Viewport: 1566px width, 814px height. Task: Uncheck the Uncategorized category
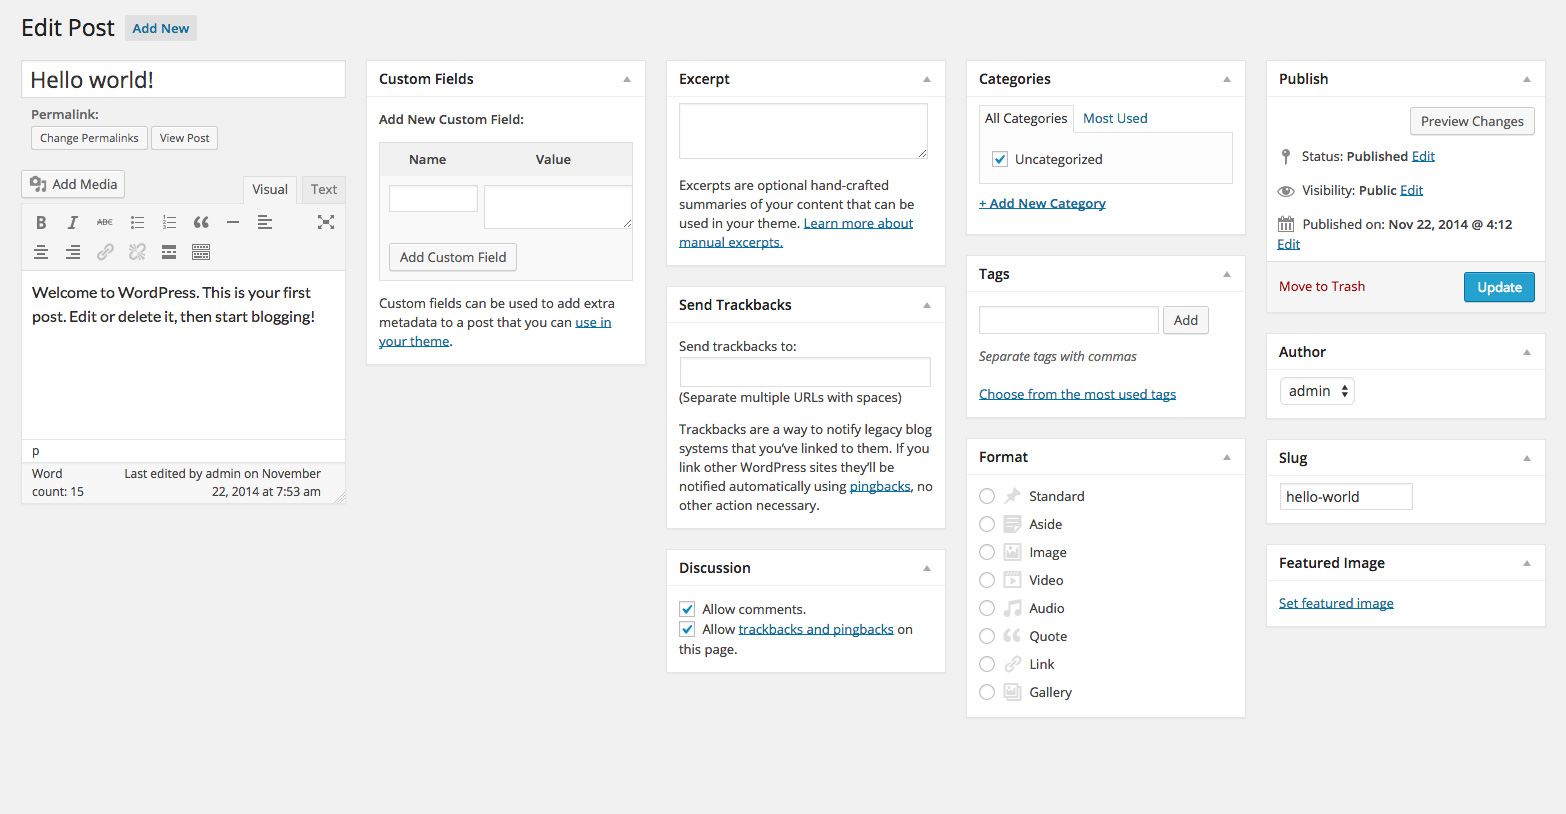[x=1000, y=159]
